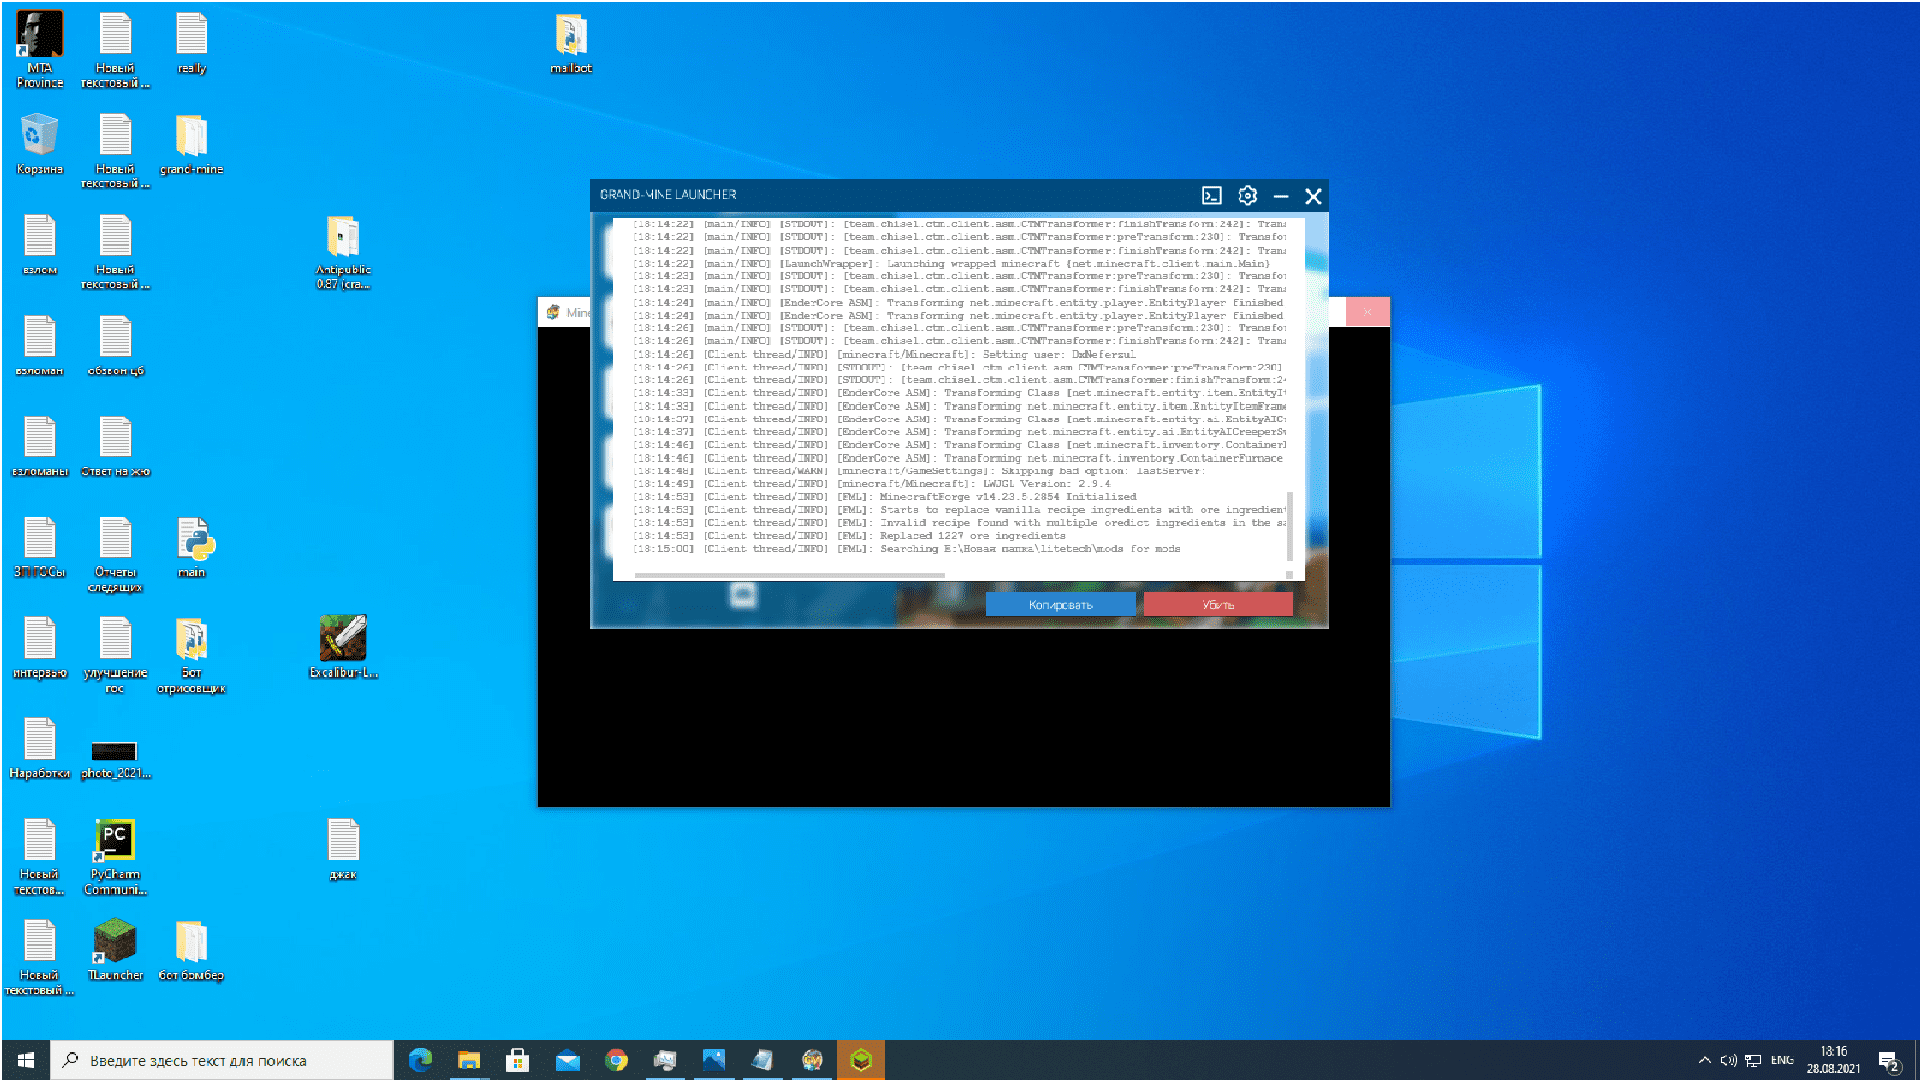
Task: Open Google Chrome from the taskbar
Action: pos(616,1060)
